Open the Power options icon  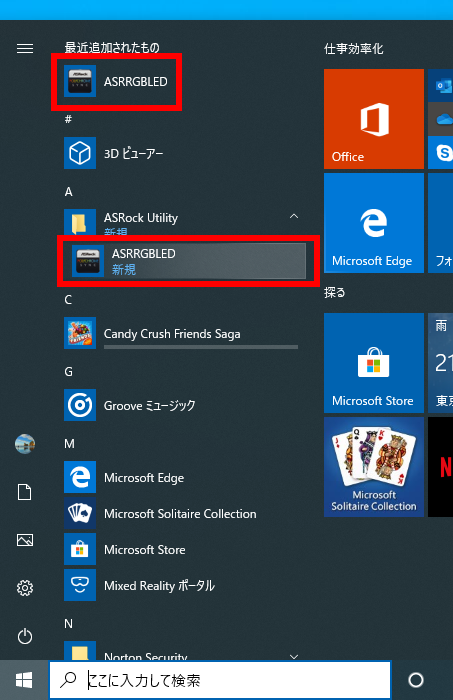coord(25,636)
